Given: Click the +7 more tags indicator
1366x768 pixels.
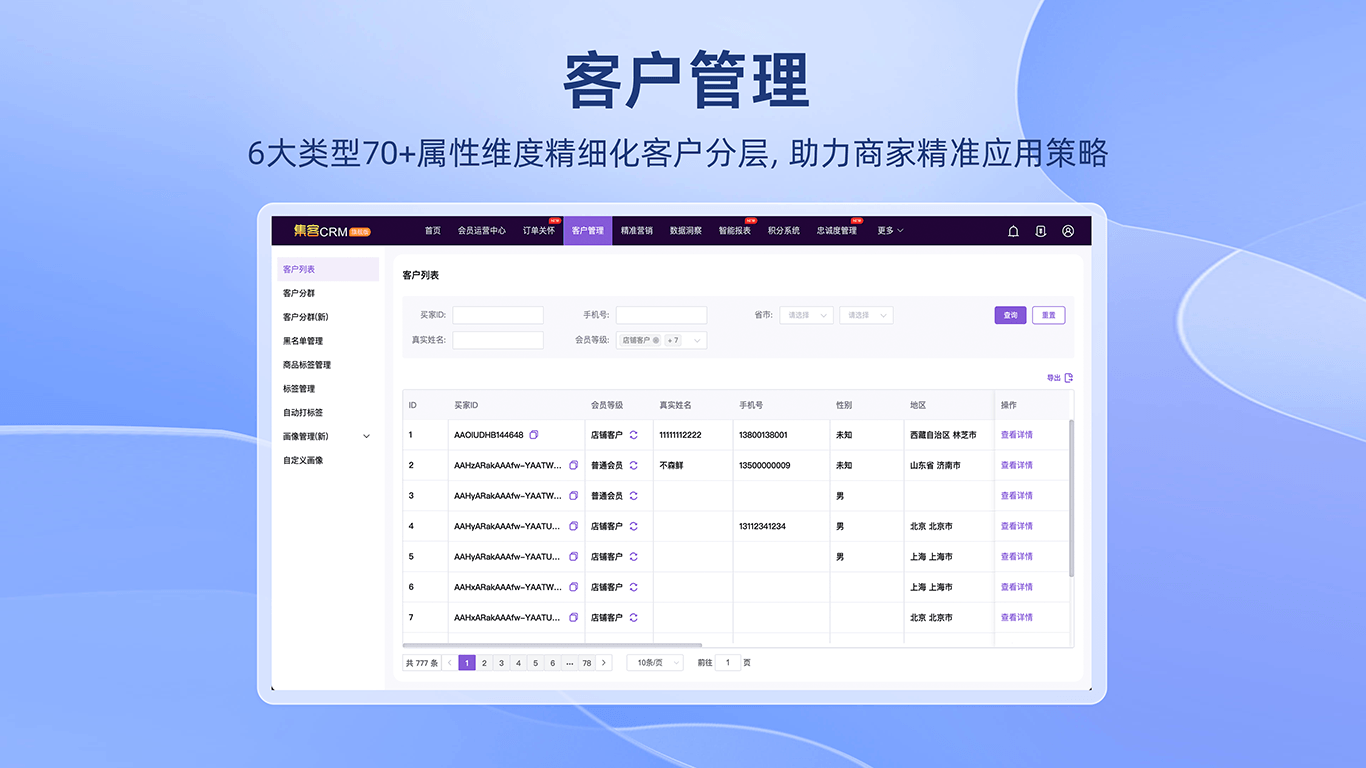Looking at the screenshot, I should point(673,340).
